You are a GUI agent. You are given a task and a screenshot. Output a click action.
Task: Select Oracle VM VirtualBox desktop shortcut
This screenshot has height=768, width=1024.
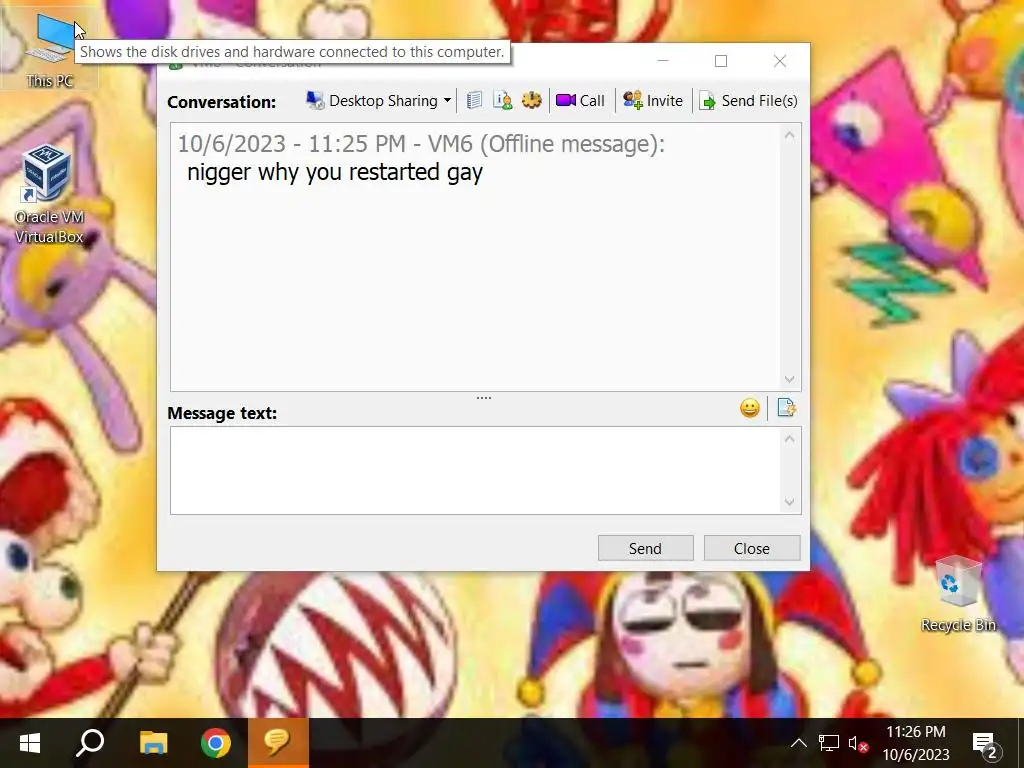tap(49, 195)
